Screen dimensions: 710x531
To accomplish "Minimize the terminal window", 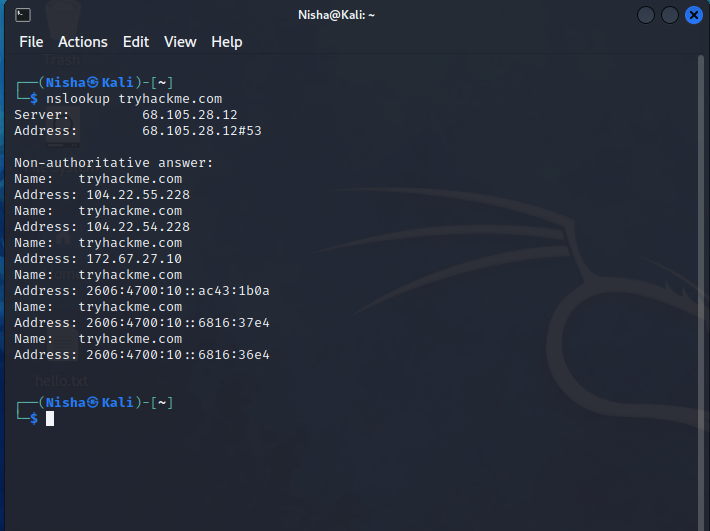I will [x=646, y=15].
